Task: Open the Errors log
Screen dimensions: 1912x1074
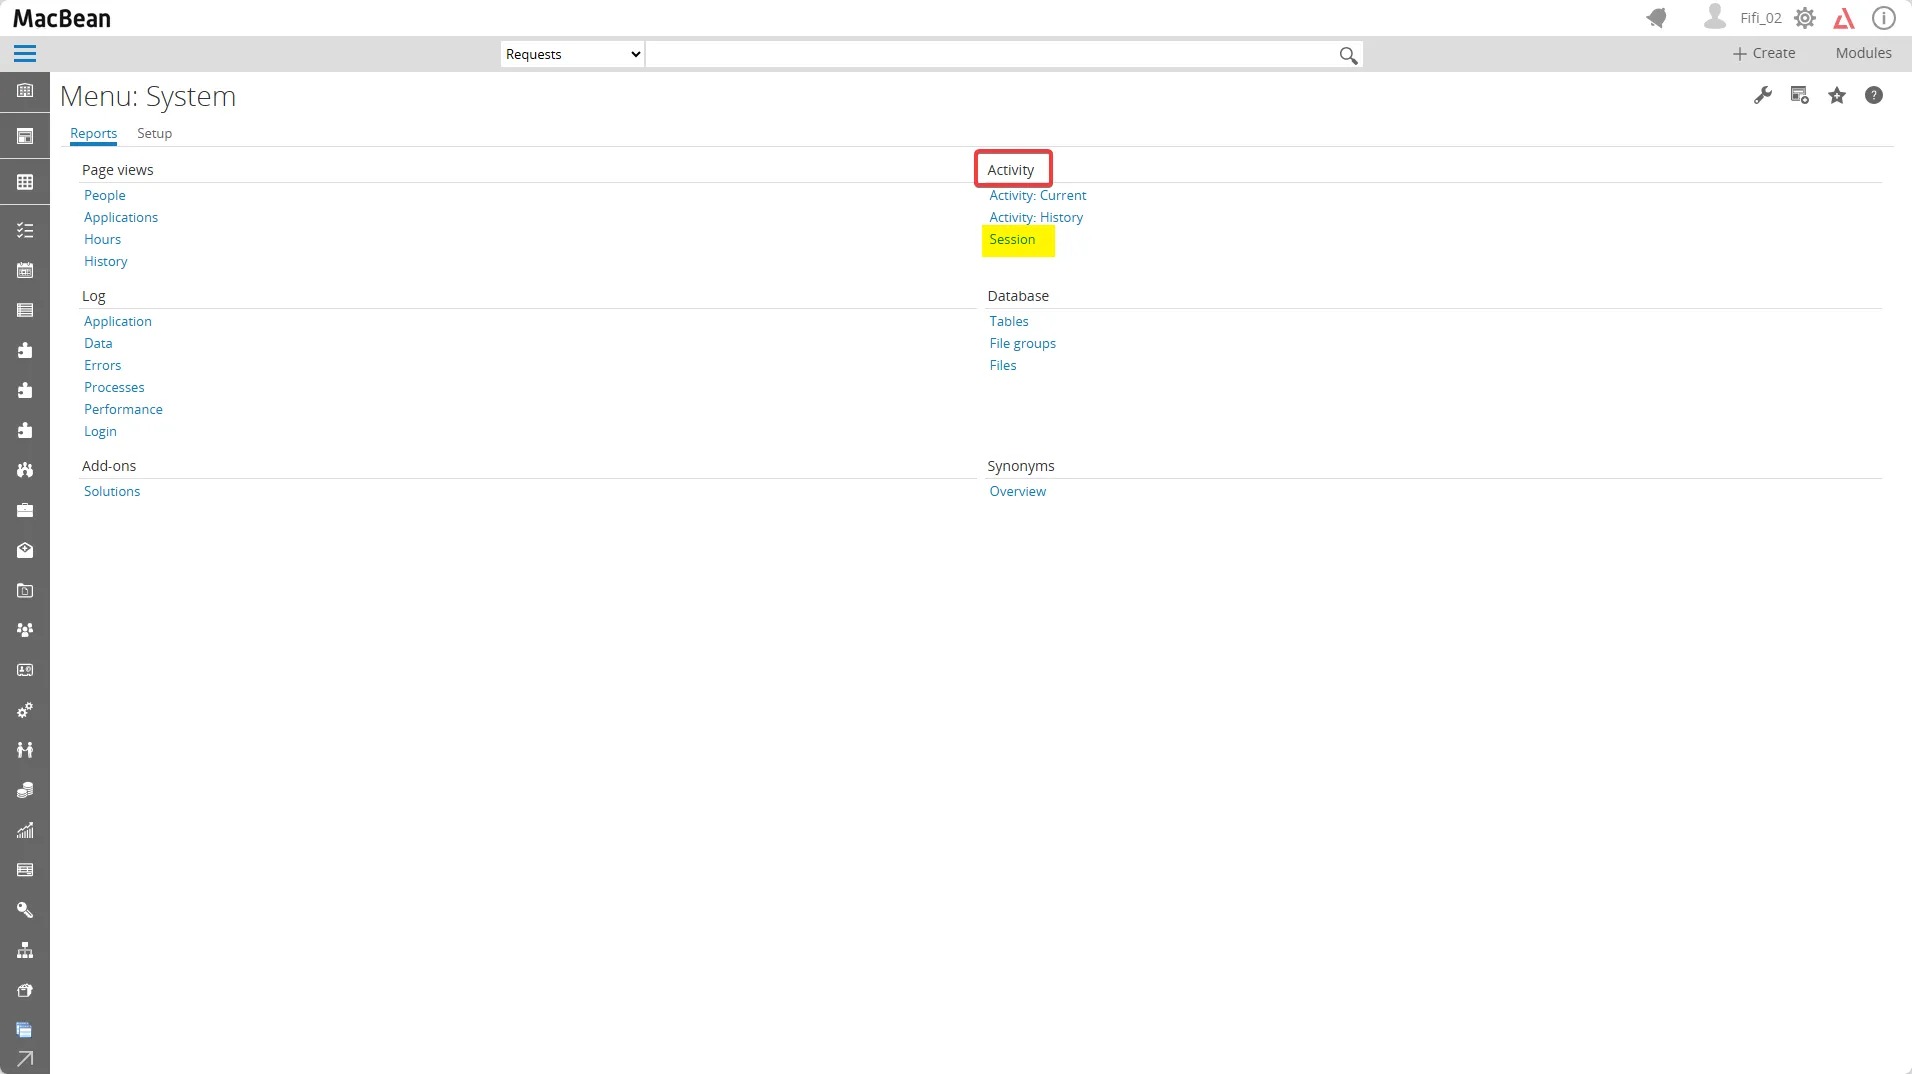Action: coord(102,365)
